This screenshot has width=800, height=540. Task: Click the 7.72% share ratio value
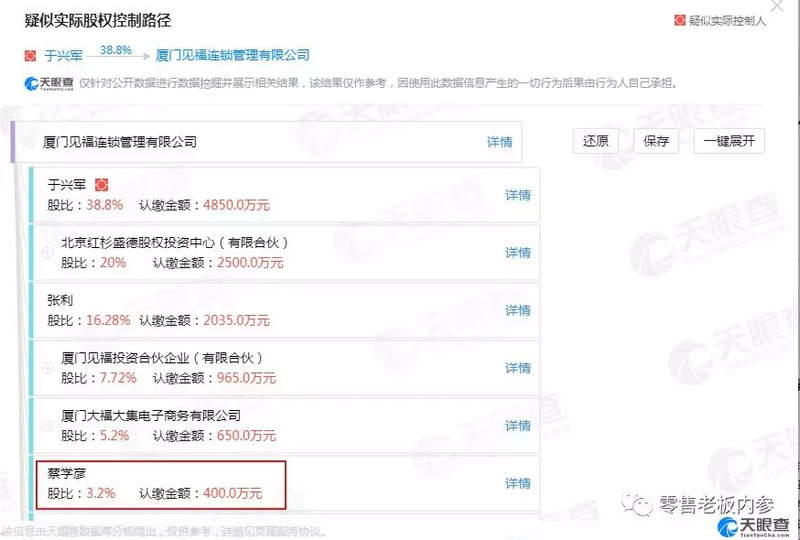point(118,378)
